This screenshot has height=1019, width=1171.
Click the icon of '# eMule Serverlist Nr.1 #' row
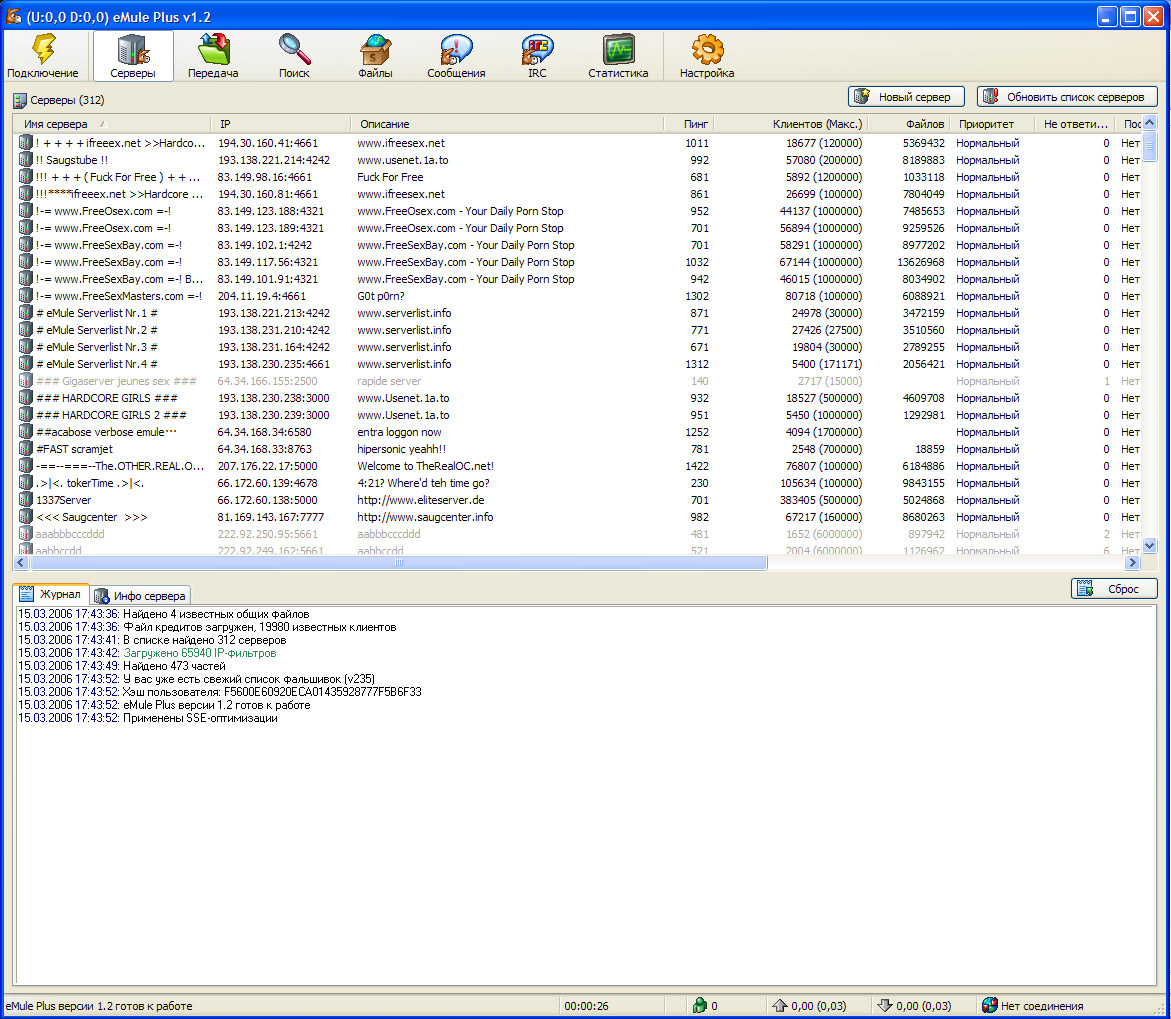pos(25,313)
